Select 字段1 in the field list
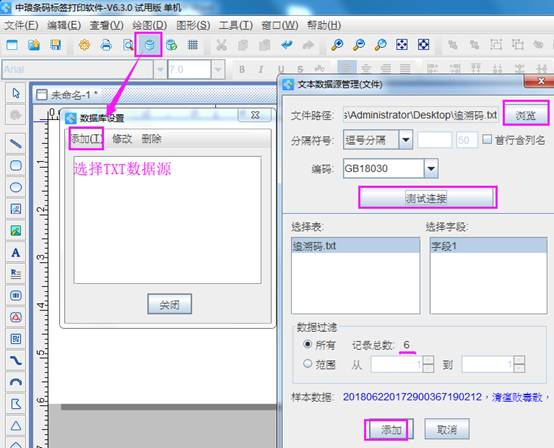The height and width of the screenshot is (448, 554). click(x=488, y=246)
